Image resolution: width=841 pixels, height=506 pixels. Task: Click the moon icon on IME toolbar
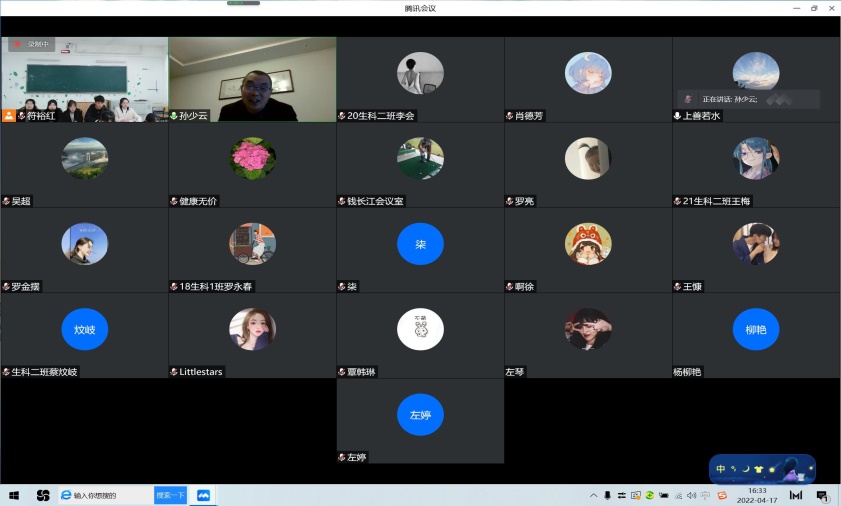click(x=745, y=469)
